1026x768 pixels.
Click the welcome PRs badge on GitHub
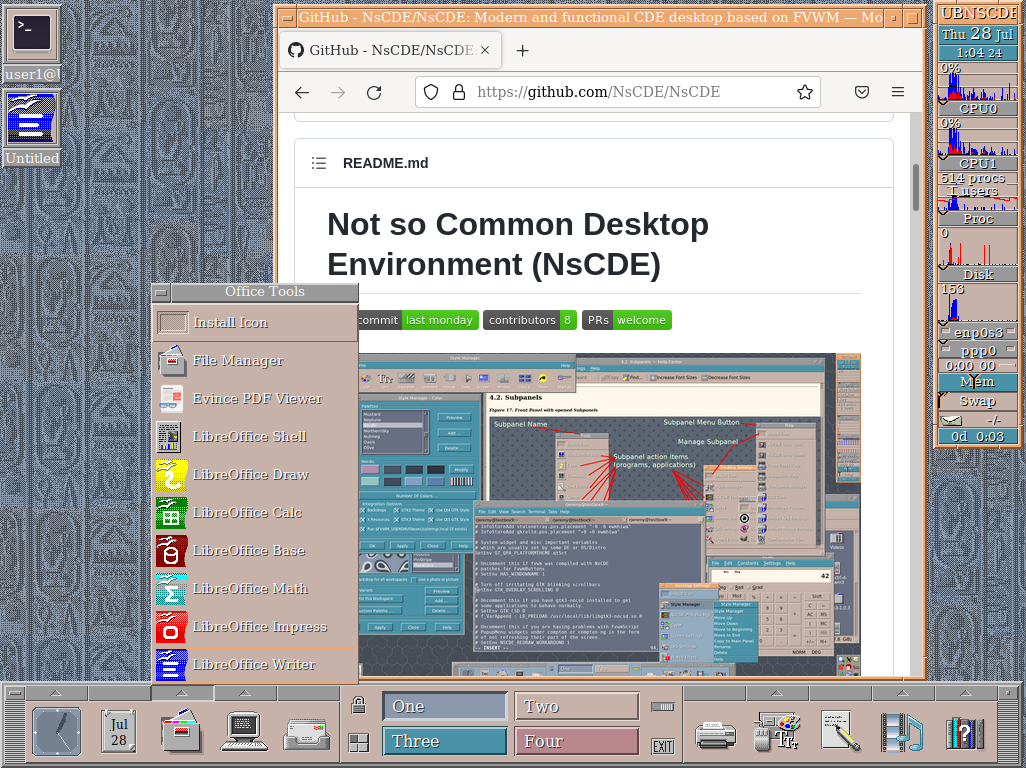[641, 320]
